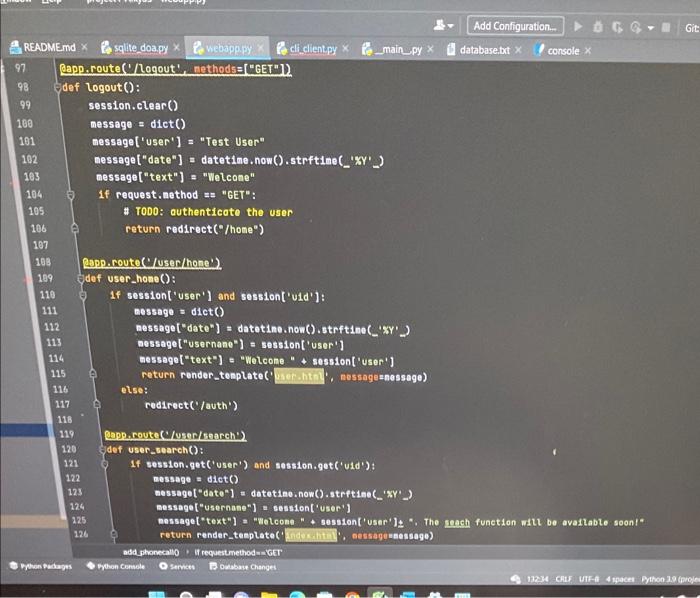Click the underlined word seach on line 125
This screenshot has width=700, height=598.
(x=457, y=522)
